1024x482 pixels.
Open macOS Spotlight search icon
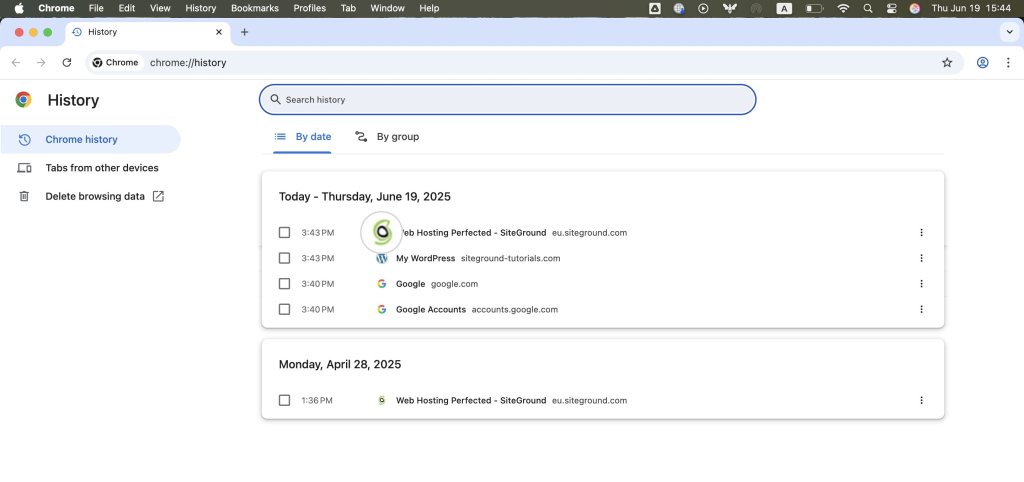pyautogui.click(x=867, y=8)
